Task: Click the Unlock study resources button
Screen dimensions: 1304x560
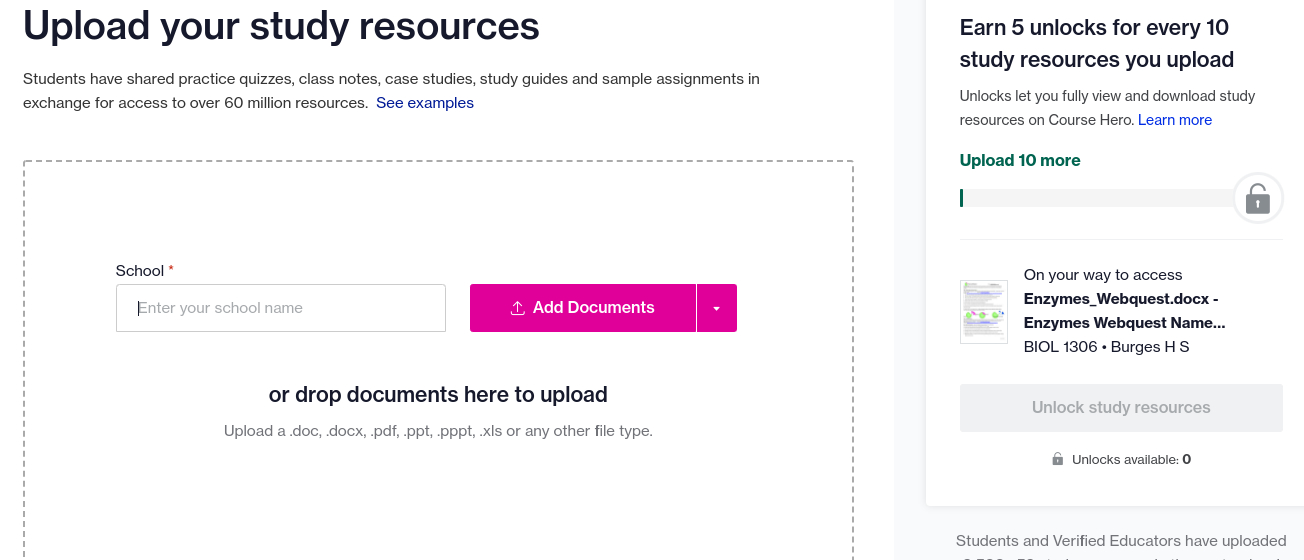Action: point(1121,408)
